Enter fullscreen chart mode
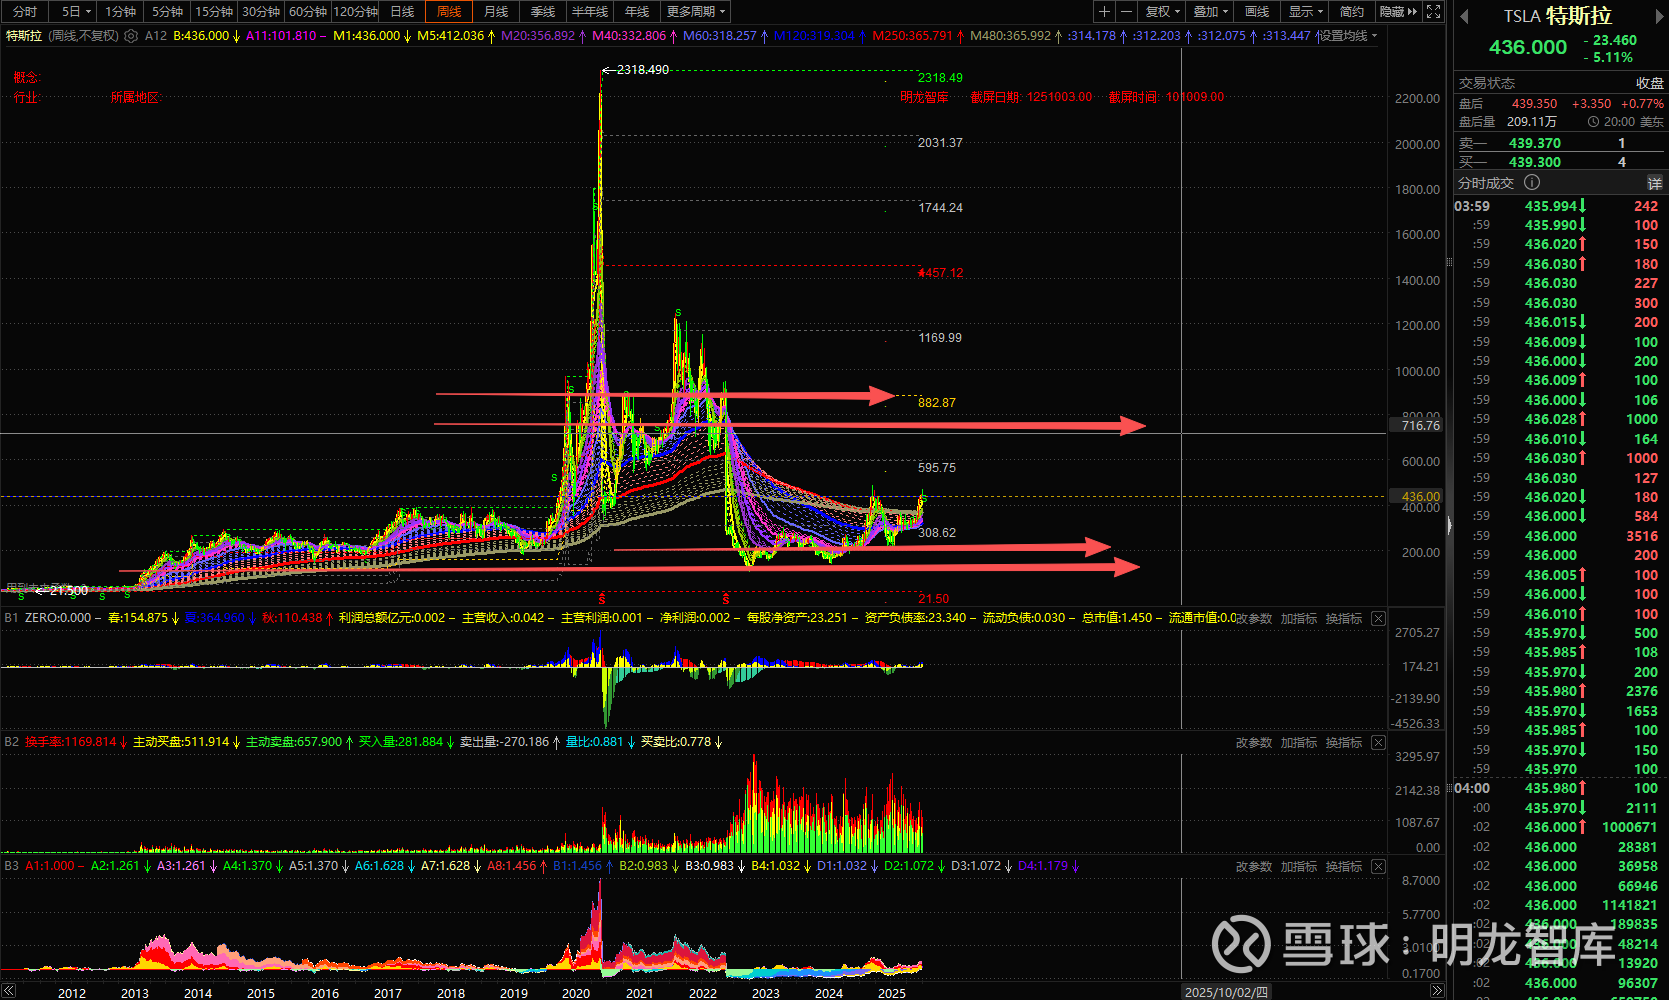Viewport: 1669px width, 1000px height. (x=1433, y=12)
